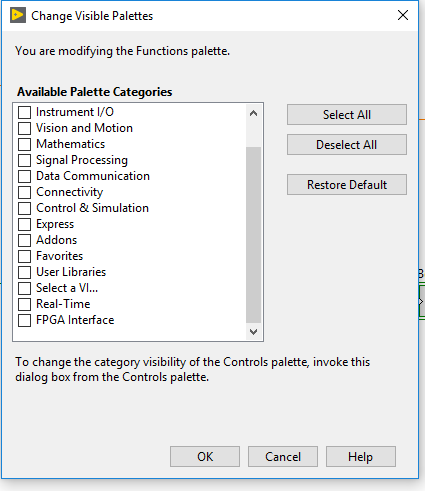This screenshot has width=425, height=491.
Task: Enable the Signal Processing palette category
Action: tap(24, 160)
